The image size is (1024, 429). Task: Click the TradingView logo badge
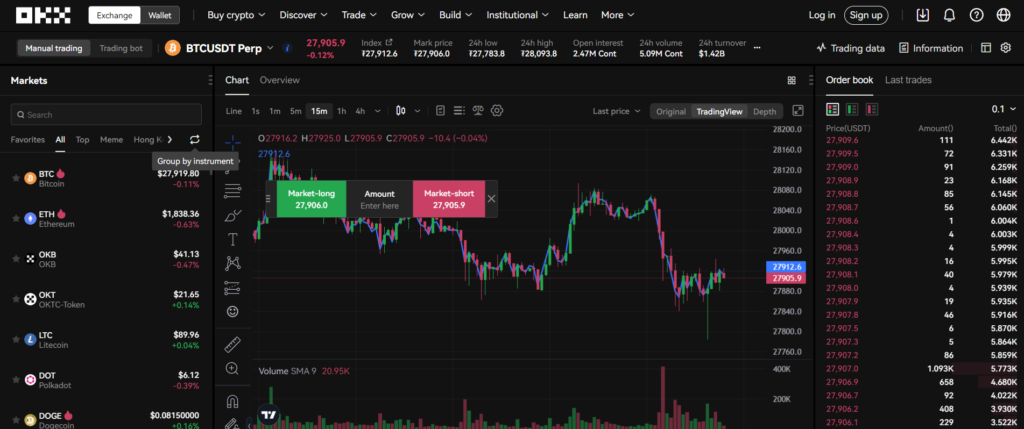coord(268,414)
